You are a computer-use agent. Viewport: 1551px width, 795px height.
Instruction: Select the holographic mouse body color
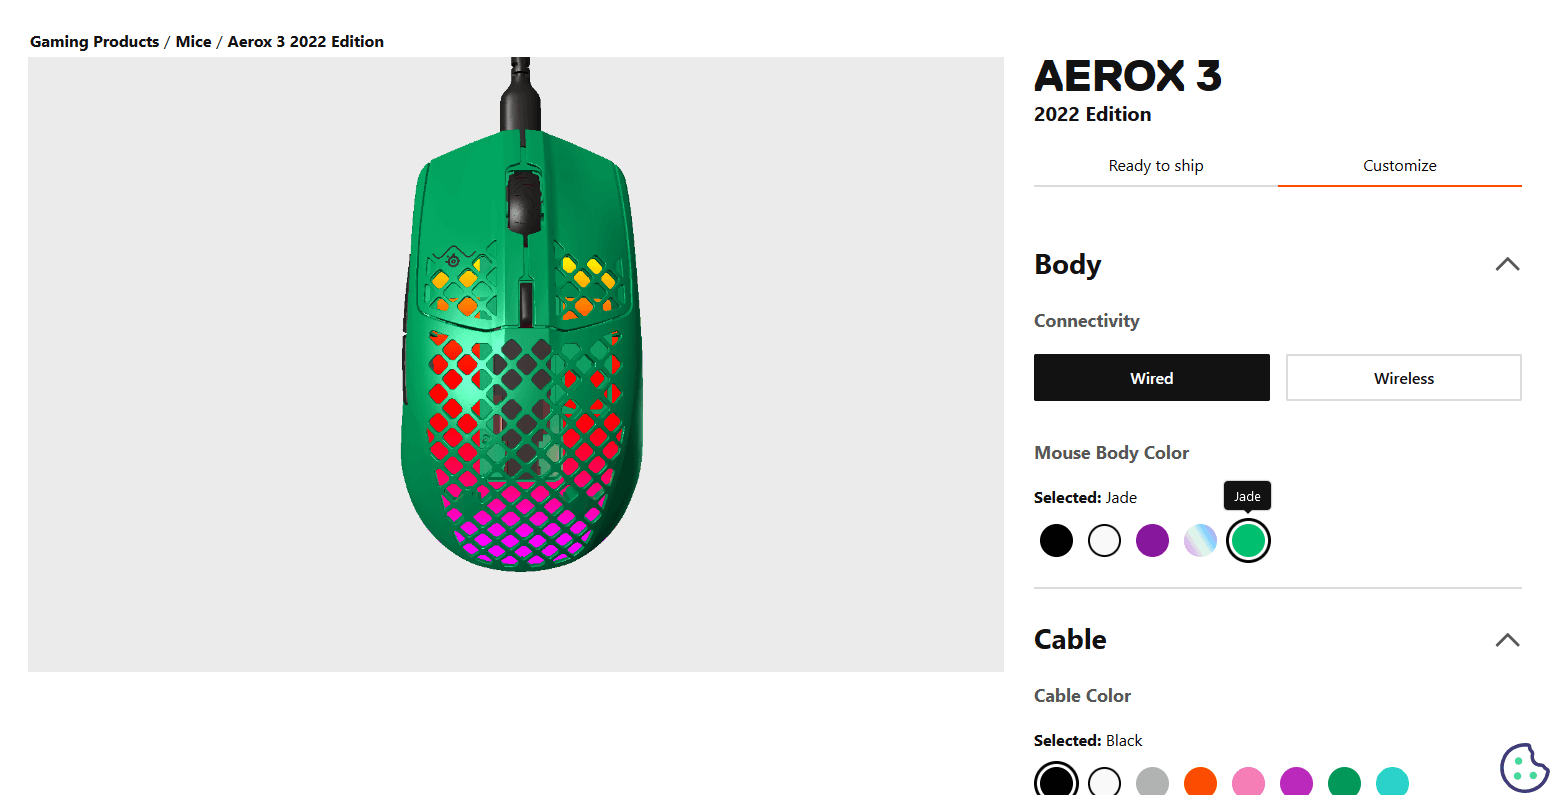tap(1200, 540)
